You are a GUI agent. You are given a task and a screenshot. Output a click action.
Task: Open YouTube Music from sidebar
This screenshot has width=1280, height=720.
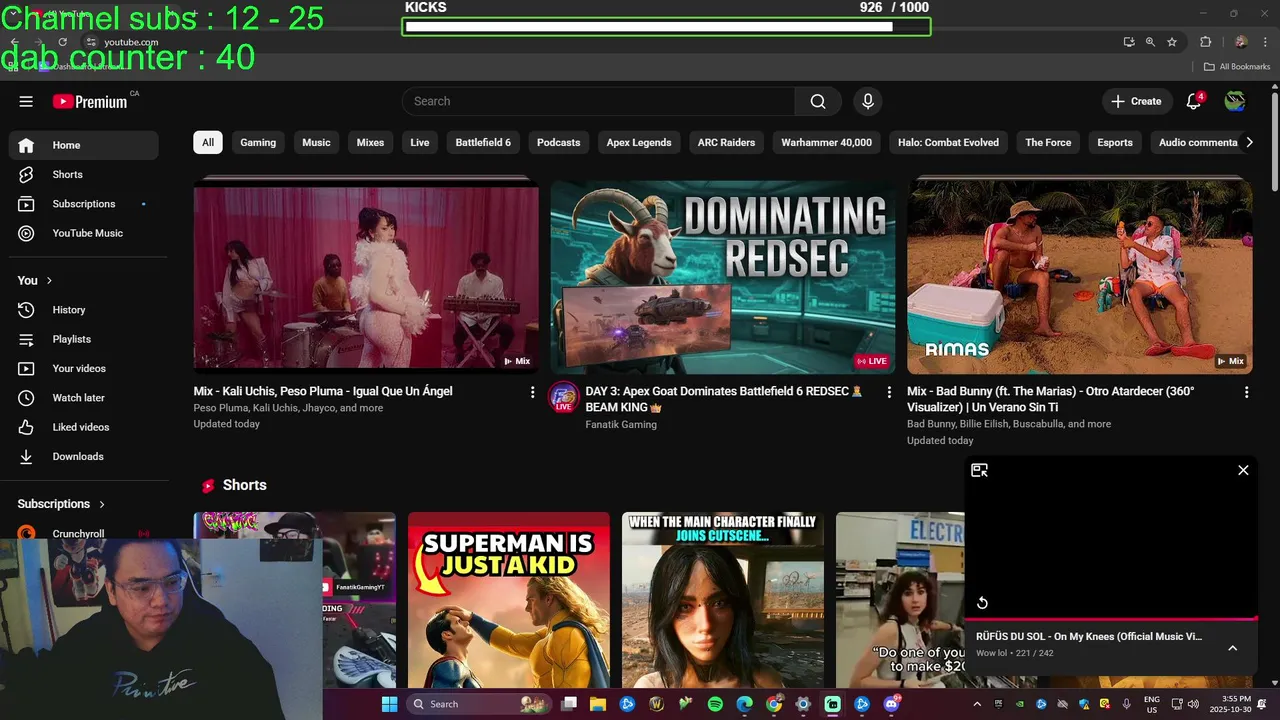84,233
